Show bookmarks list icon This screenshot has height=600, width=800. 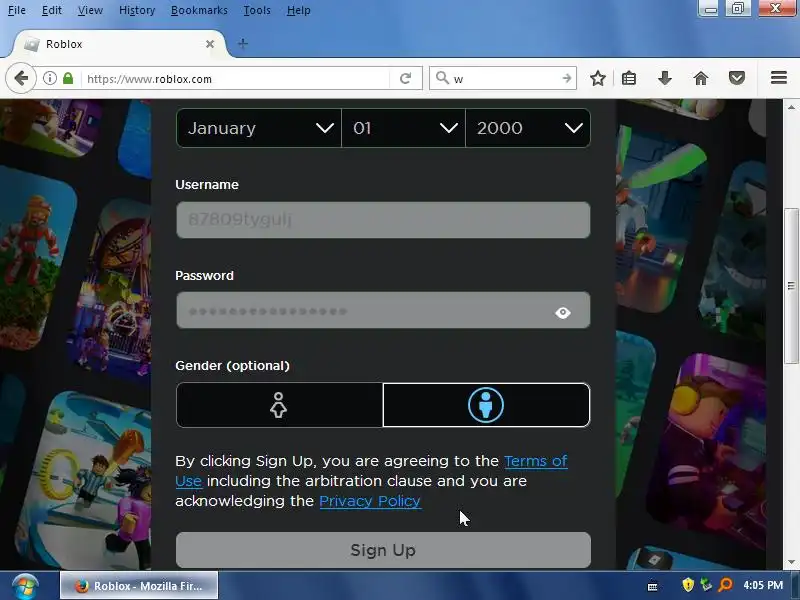pyautogui.click(x=629, y=79)
